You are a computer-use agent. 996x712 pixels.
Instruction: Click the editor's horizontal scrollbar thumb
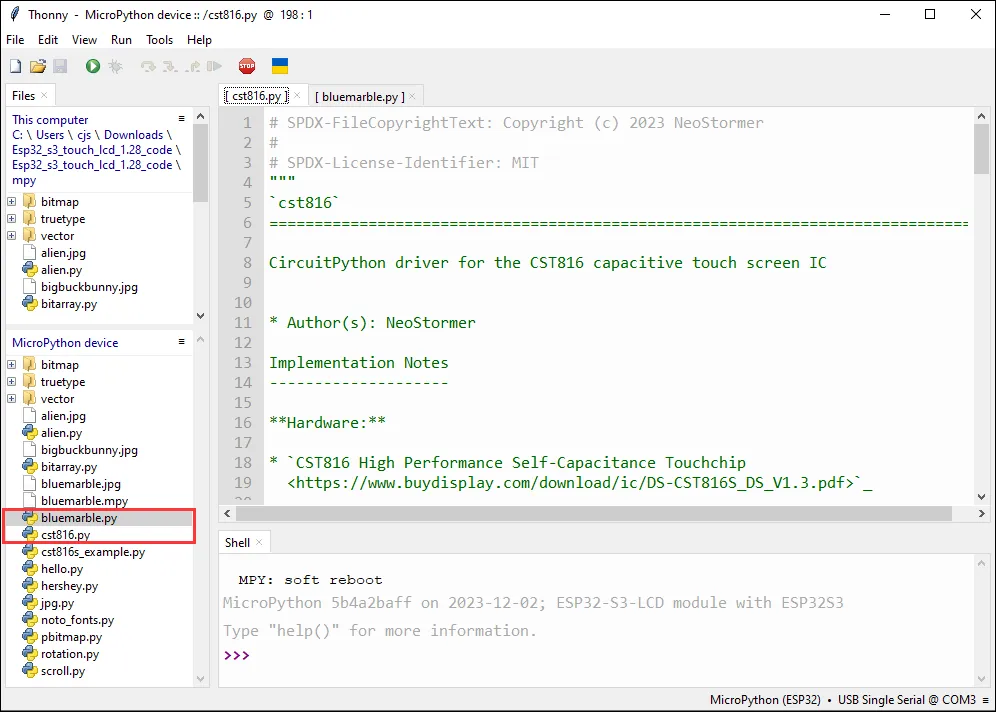click(x=590, y=513)
